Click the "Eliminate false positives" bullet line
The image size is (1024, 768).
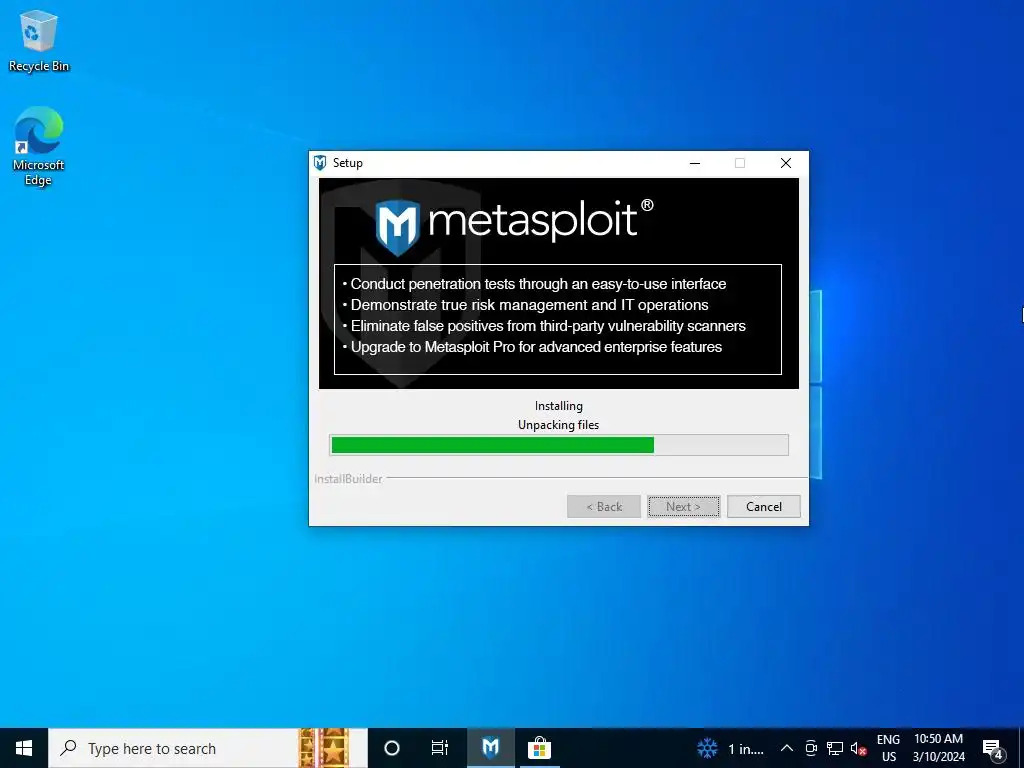544,326
